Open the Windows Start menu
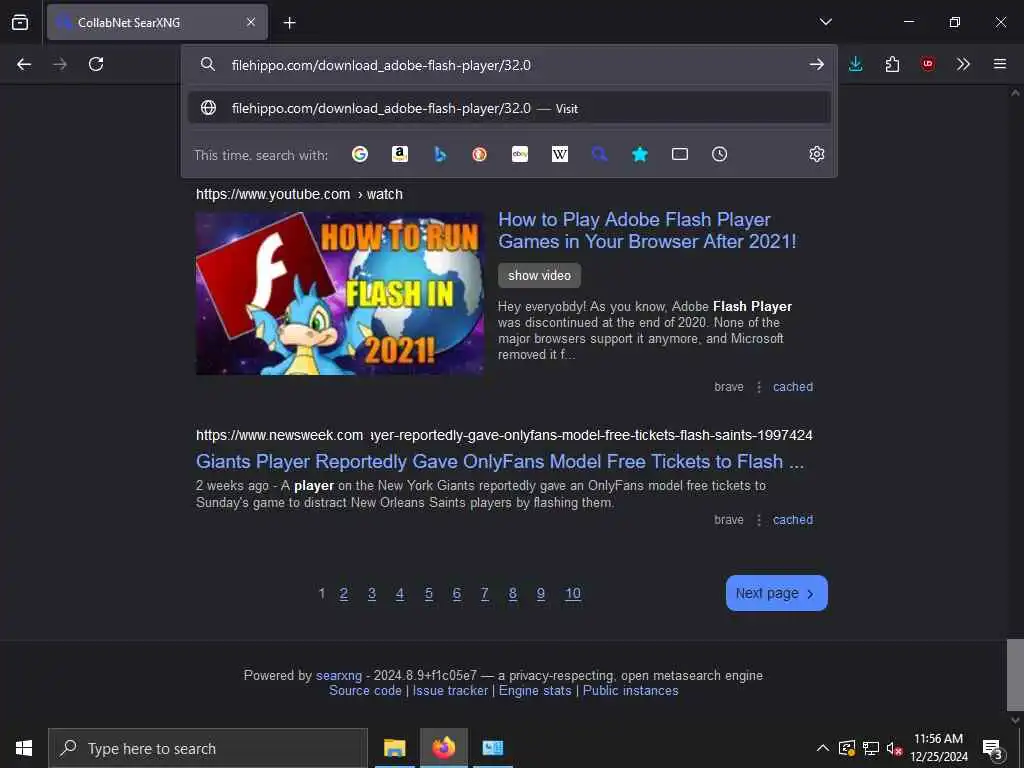The height and width of the screenshot is (768, 1024). [x=24, y=748]
